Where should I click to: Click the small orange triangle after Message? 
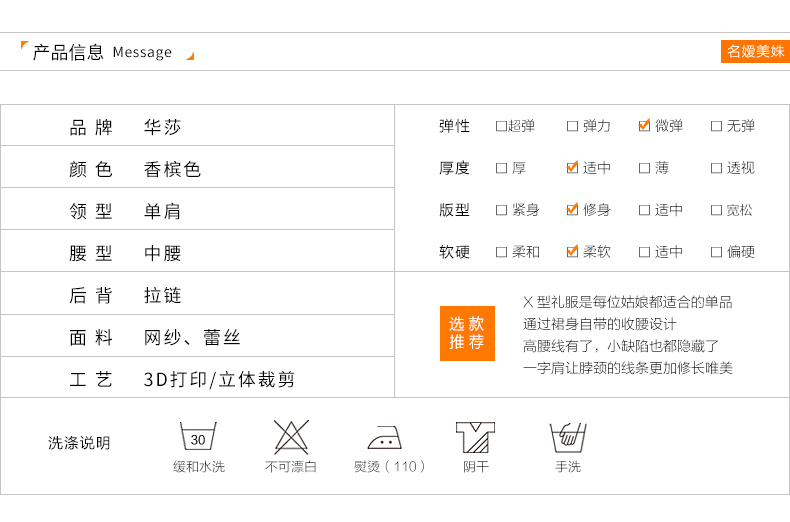190,56
